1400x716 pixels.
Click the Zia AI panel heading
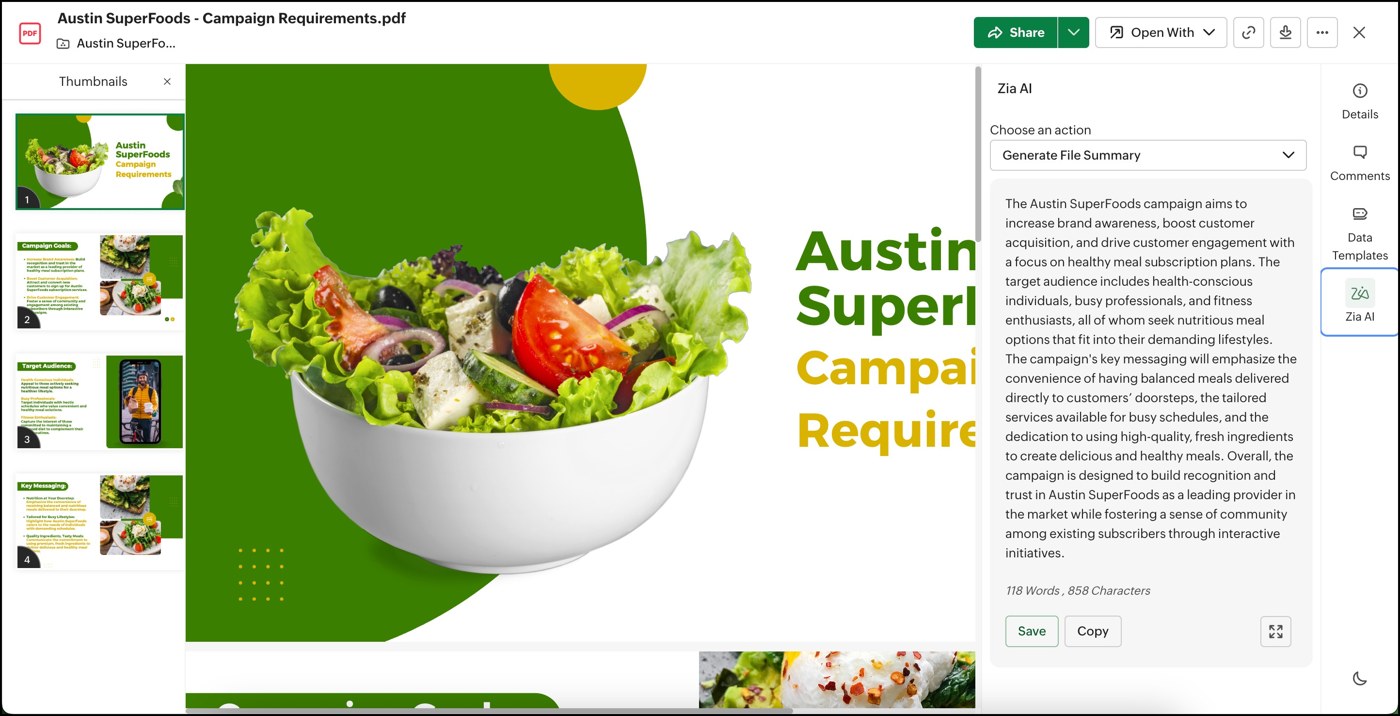coord(1015,88)
